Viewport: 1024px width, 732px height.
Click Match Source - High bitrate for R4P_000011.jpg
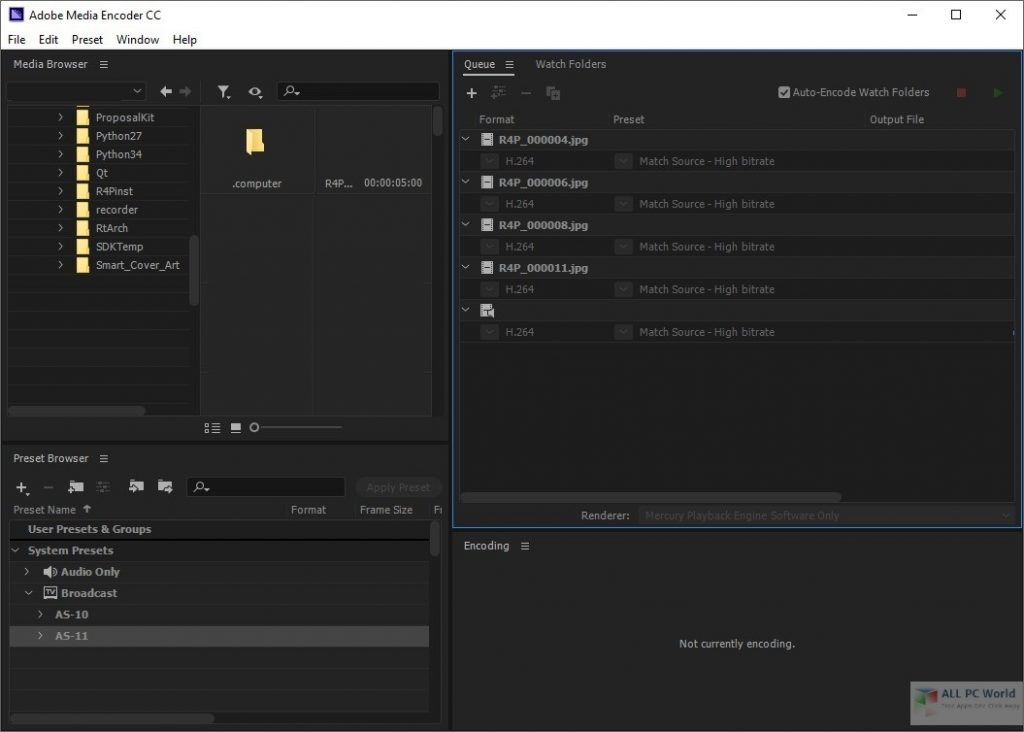coord(706,290)
